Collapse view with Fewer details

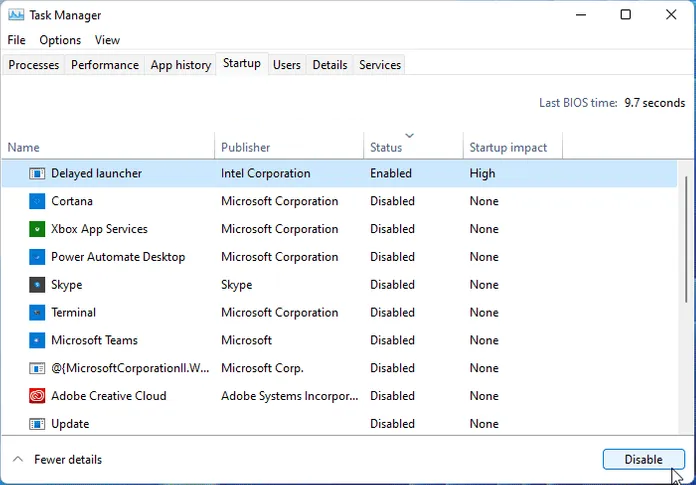58,459
